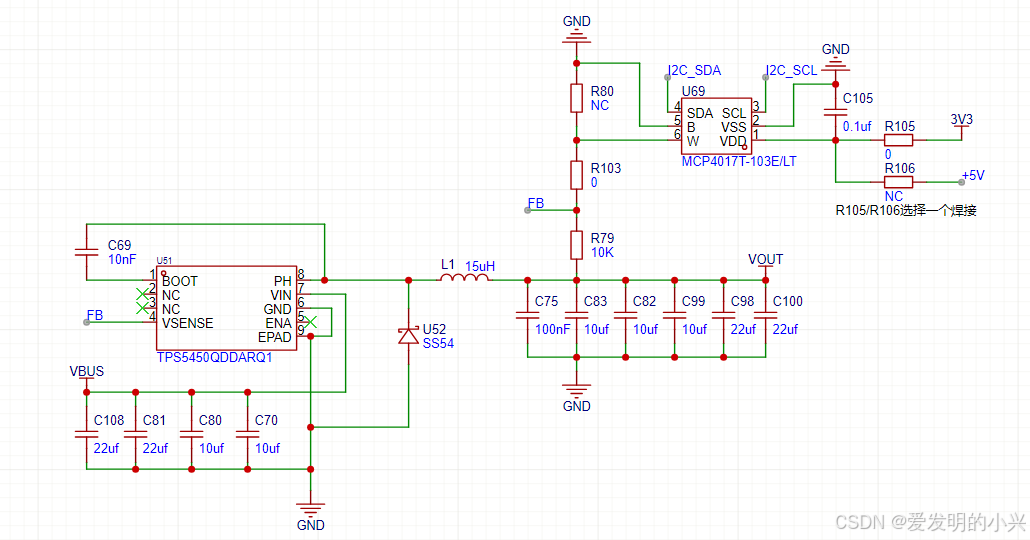This screenshot has height=540, width=1030.
Task: Click the NC value of R106
Action: click(x=893, y=196)
